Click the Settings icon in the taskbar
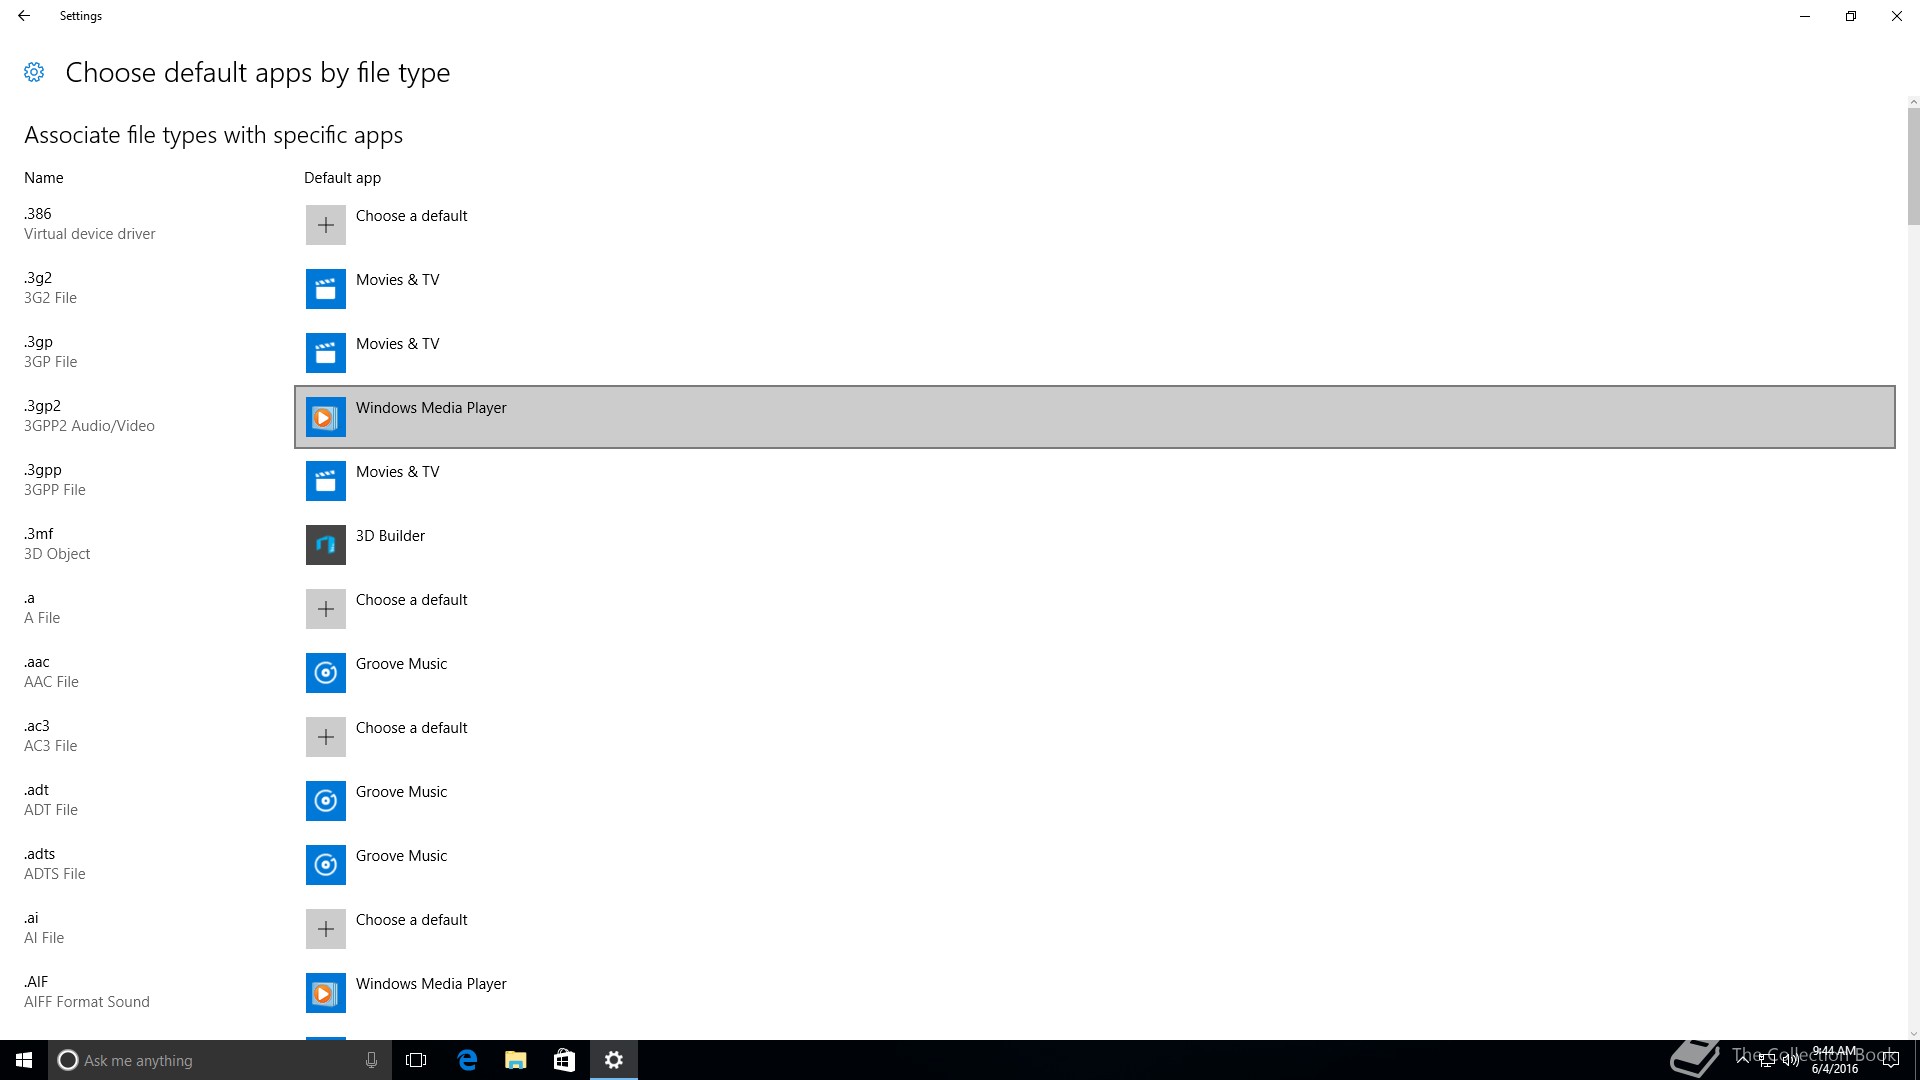Image resolution: width=1920 pixels, height=1080 pixels. [614, 1060]
